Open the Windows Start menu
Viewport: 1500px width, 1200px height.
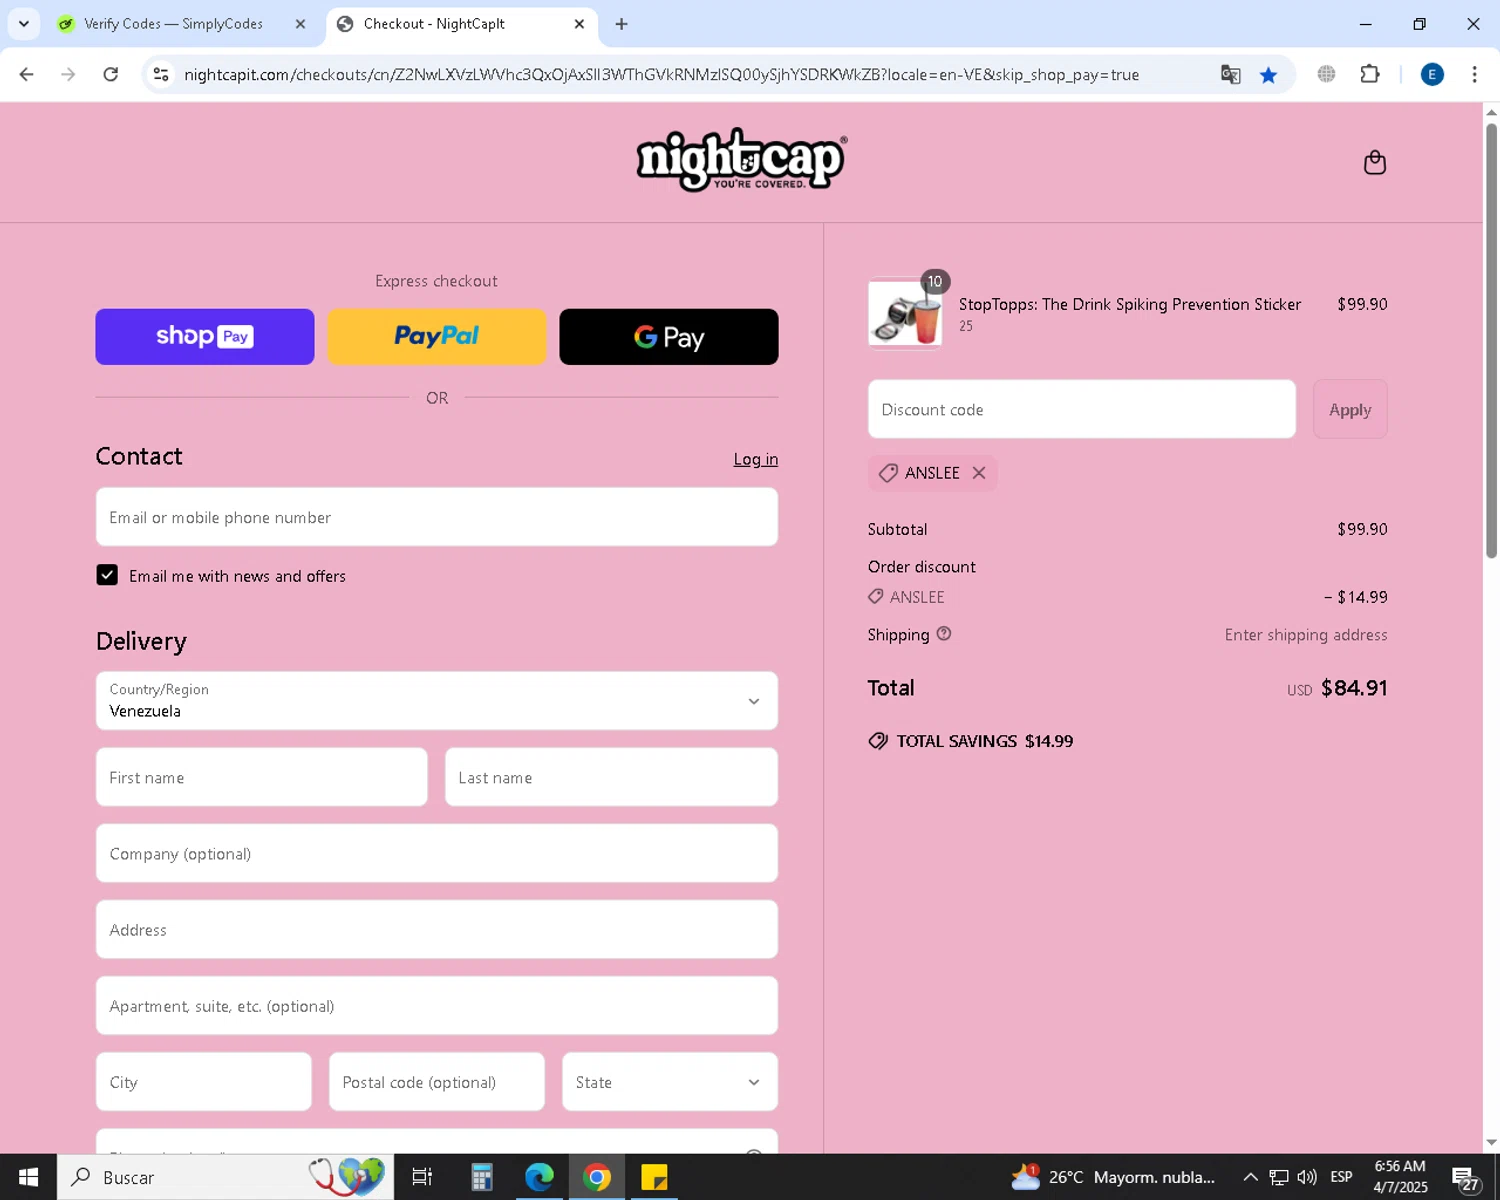pyautogui.click(x=28, y=1177)
